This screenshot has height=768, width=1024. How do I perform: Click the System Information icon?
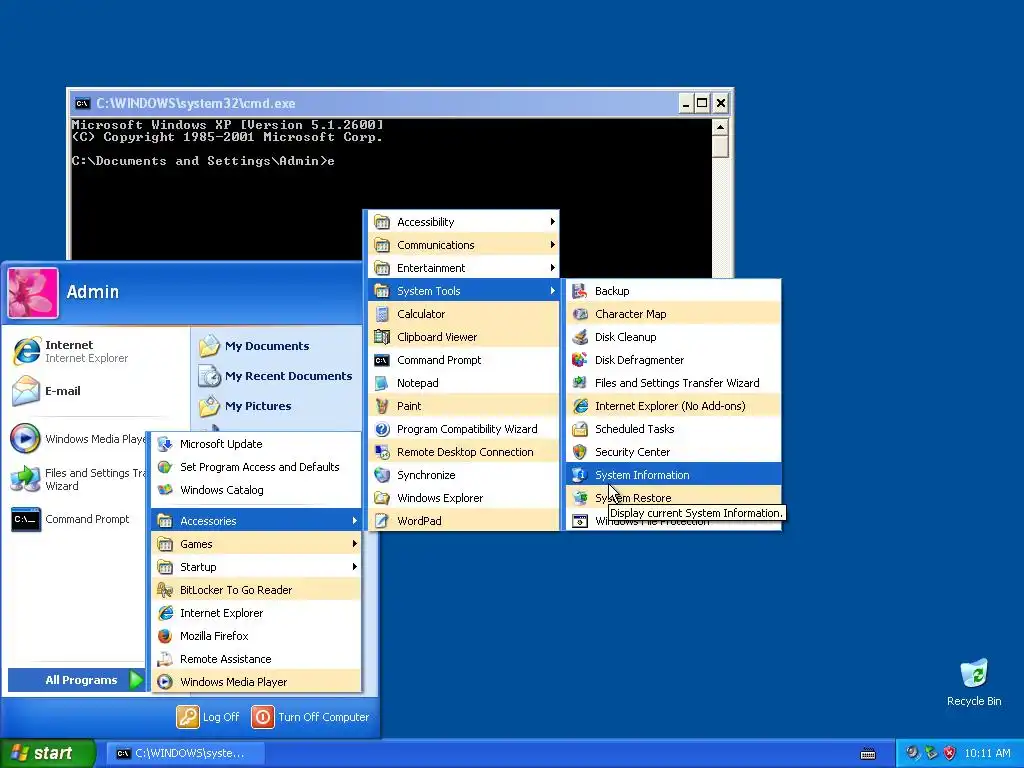pyautogui.click(x=580, y=475)
